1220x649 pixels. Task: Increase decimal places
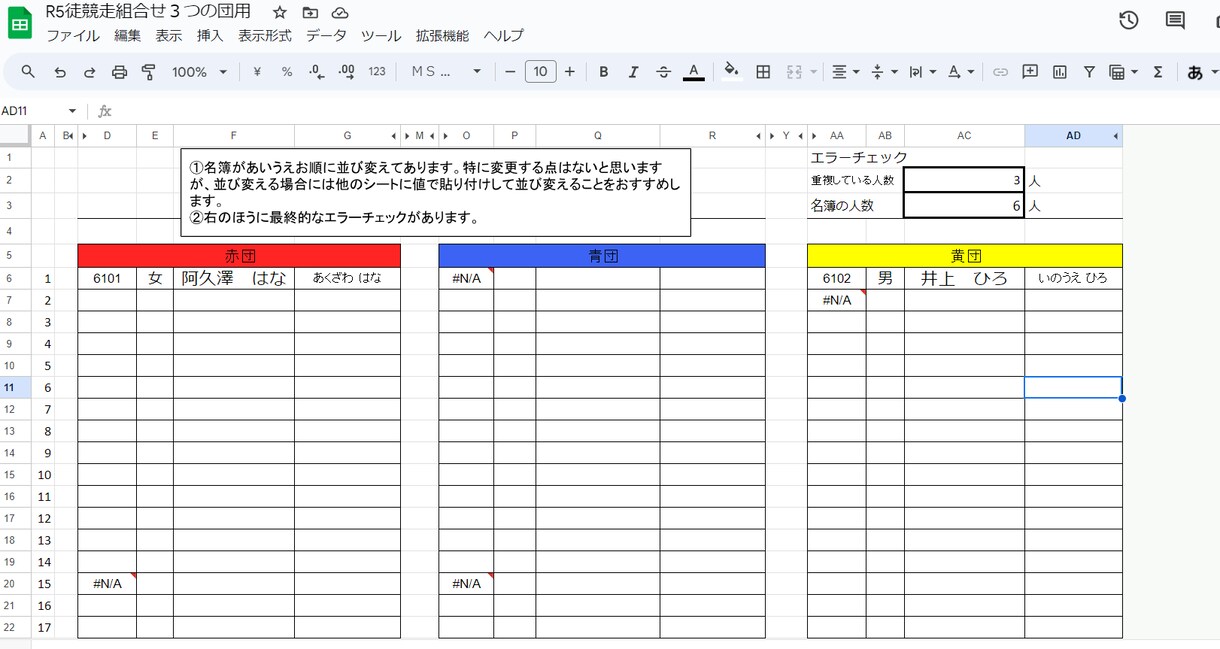pos(347,72)
